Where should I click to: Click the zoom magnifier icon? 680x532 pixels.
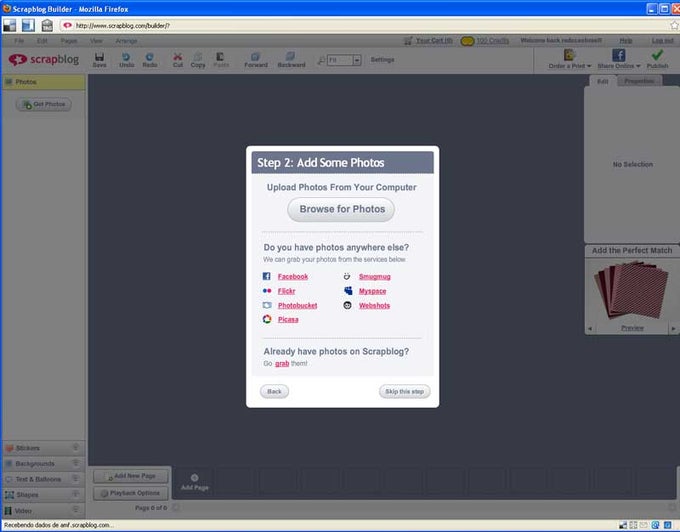(x=321, y=60)
